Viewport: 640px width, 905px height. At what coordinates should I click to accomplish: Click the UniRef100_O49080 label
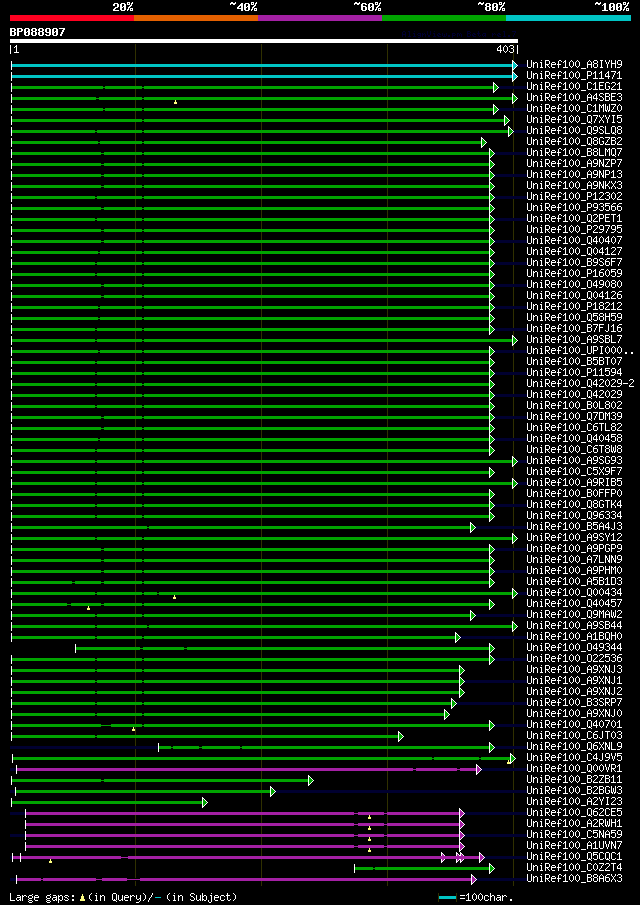(574, 285)
